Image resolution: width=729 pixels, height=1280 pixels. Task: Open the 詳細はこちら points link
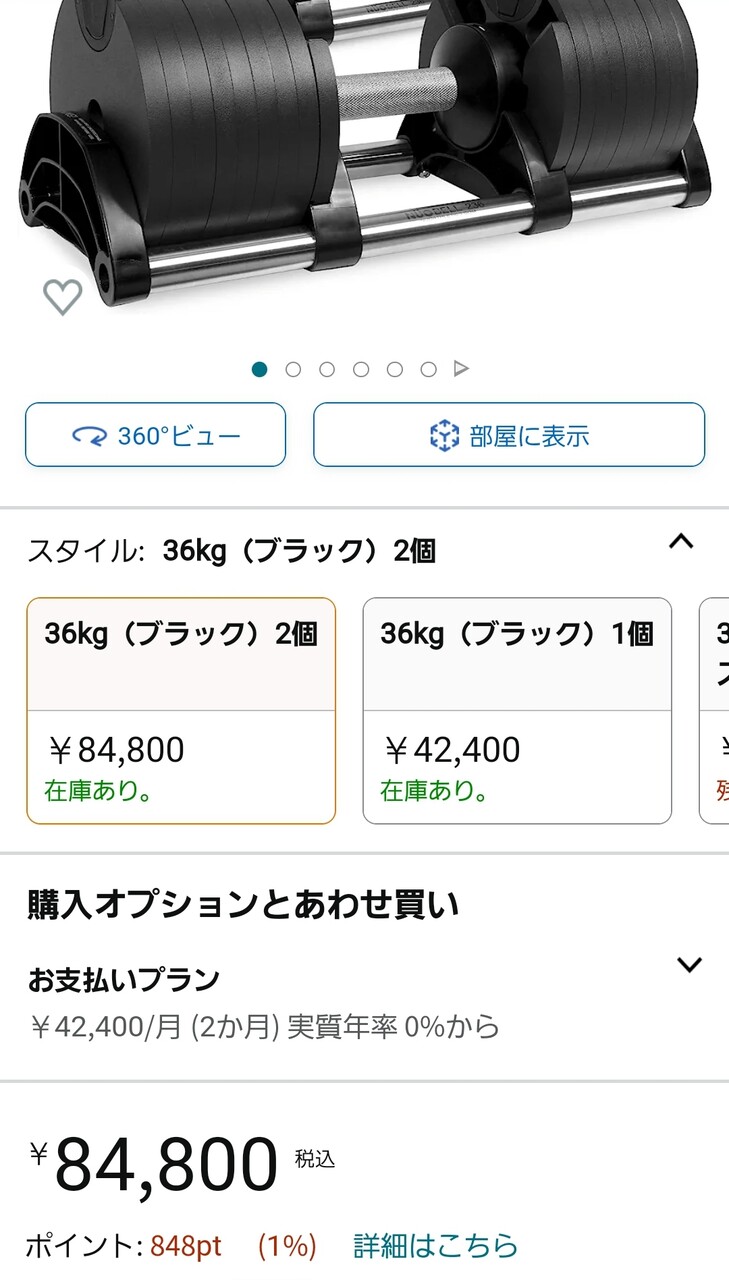click(436, 1246)
